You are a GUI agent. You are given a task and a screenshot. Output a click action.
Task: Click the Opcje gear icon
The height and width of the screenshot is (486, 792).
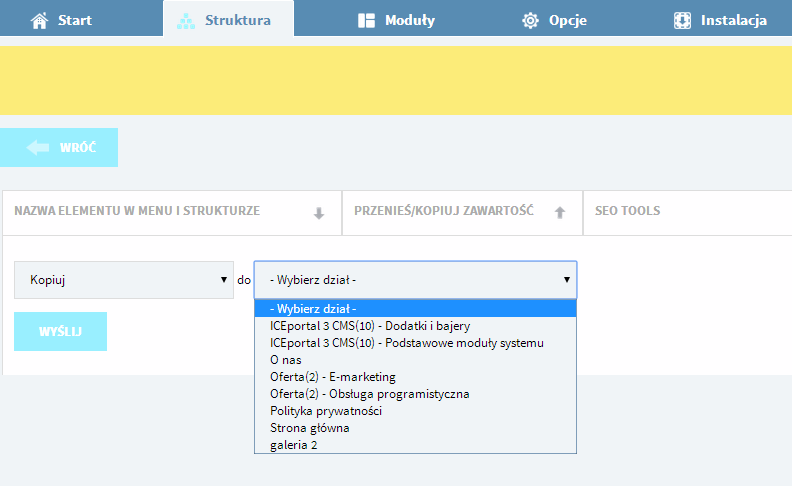(530, 21)
